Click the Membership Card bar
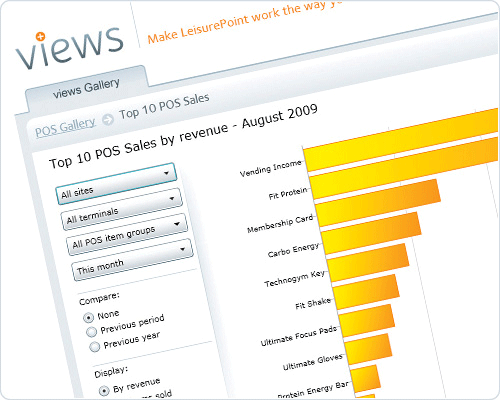The height and width of the screenshot is (400, 500). point(378,203)
